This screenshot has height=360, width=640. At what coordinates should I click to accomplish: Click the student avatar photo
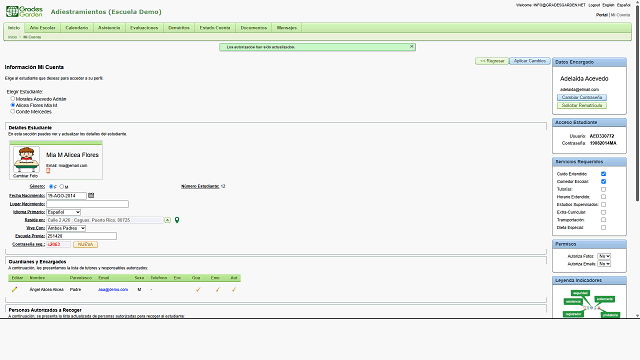(26, 160)
